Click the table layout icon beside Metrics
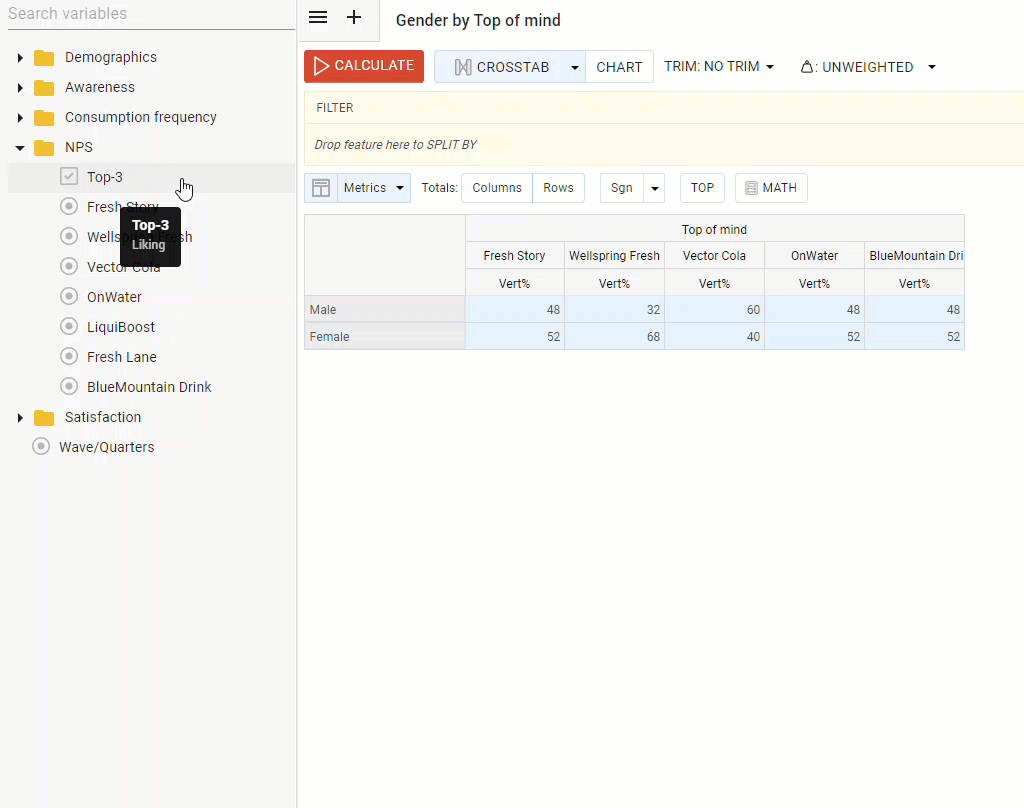The height and width of the screenshot is (808, 1024). click(319, 188)
